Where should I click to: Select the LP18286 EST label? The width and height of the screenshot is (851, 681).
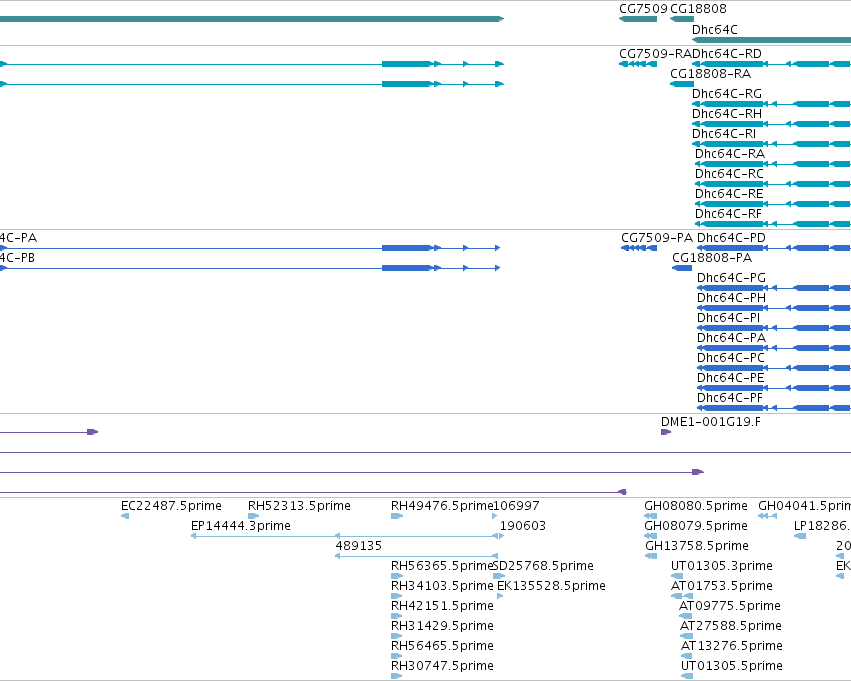822,526
